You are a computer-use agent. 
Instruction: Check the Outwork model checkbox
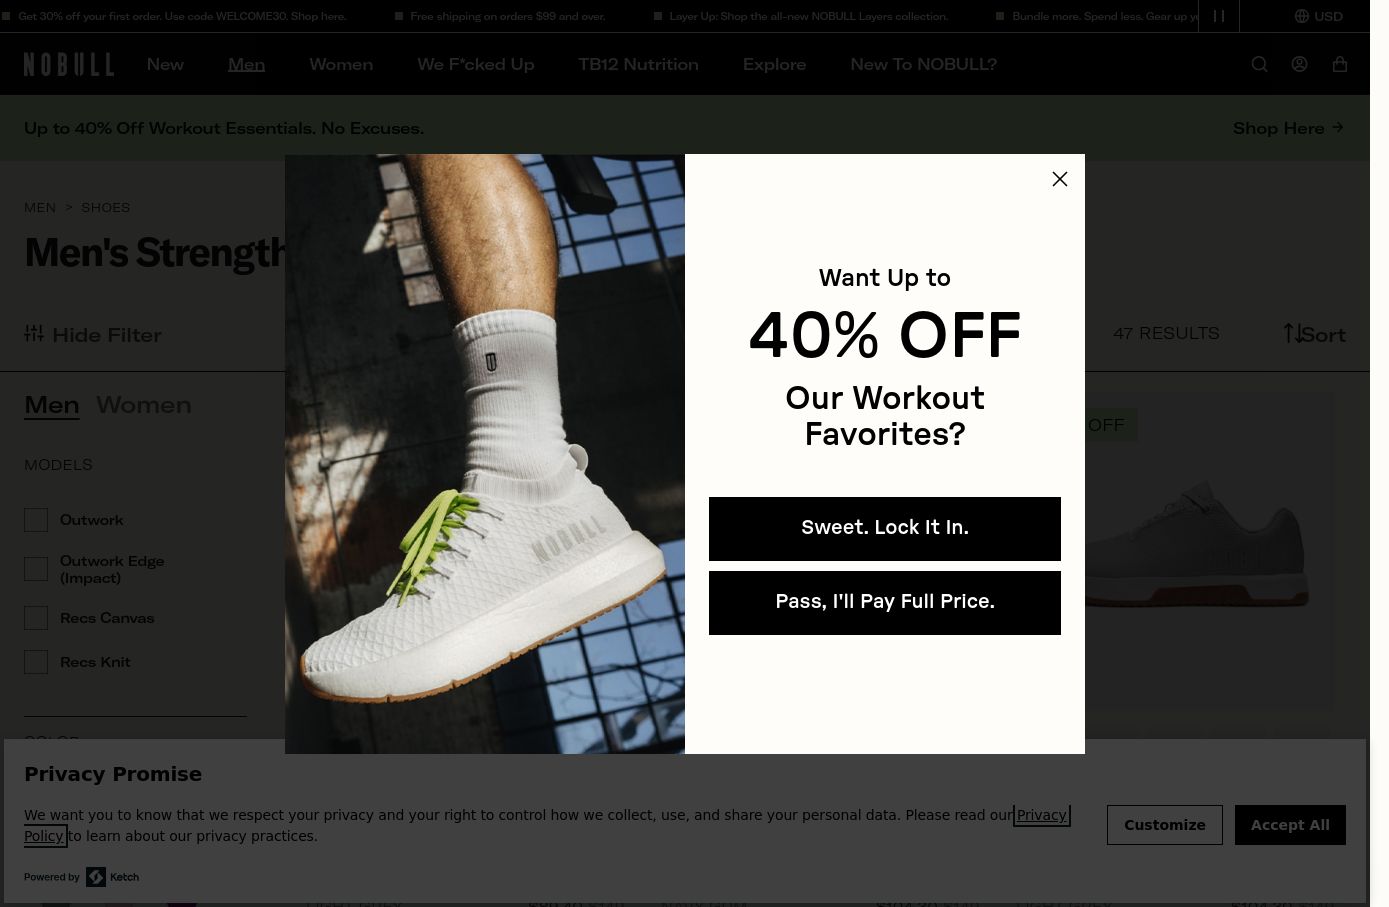pos(36,520)
